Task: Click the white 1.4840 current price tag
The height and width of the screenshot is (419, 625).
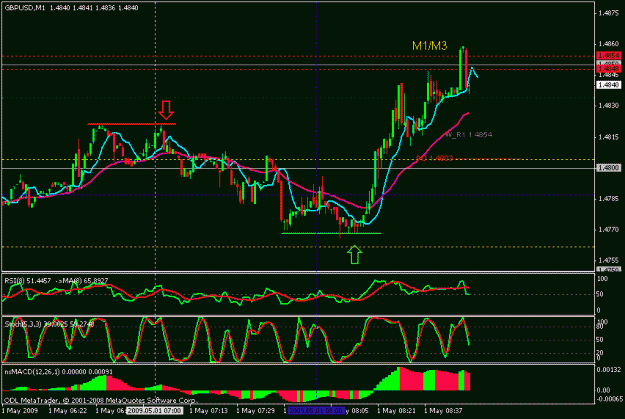Action: click(609, 85)
